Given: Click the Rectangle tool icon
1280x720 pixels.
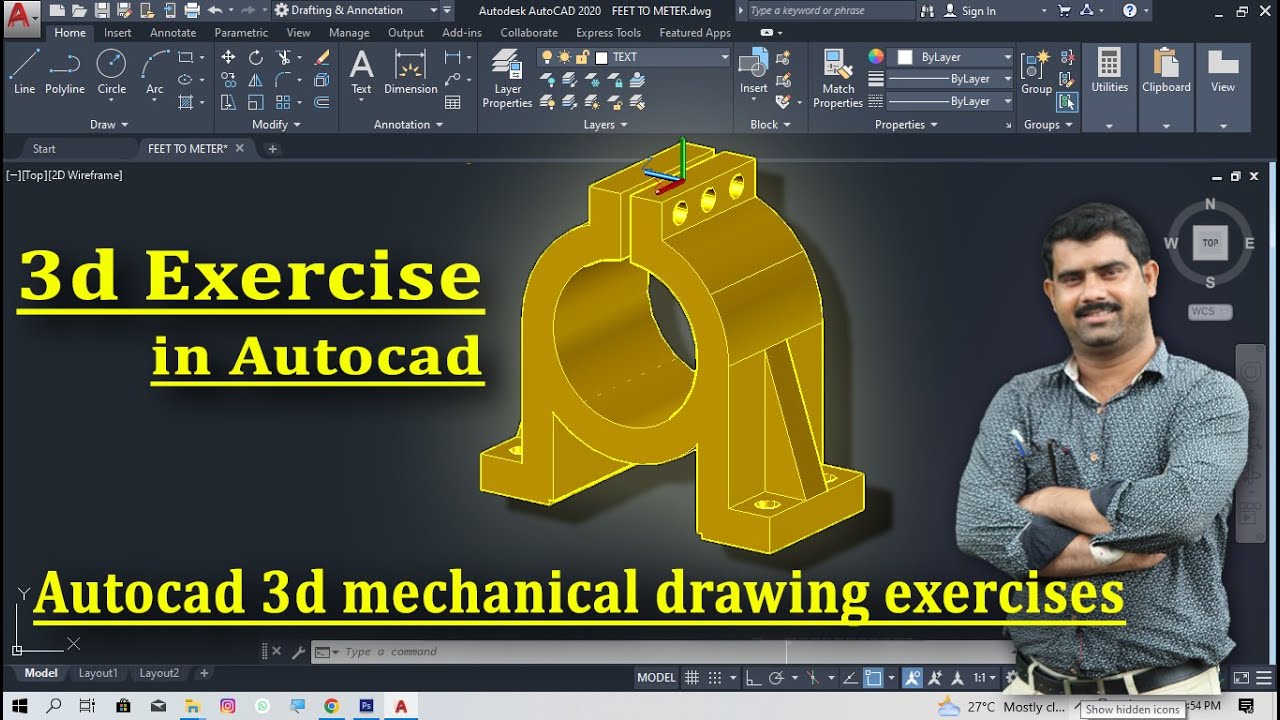Looking at the screenshot, I should 186,57.
